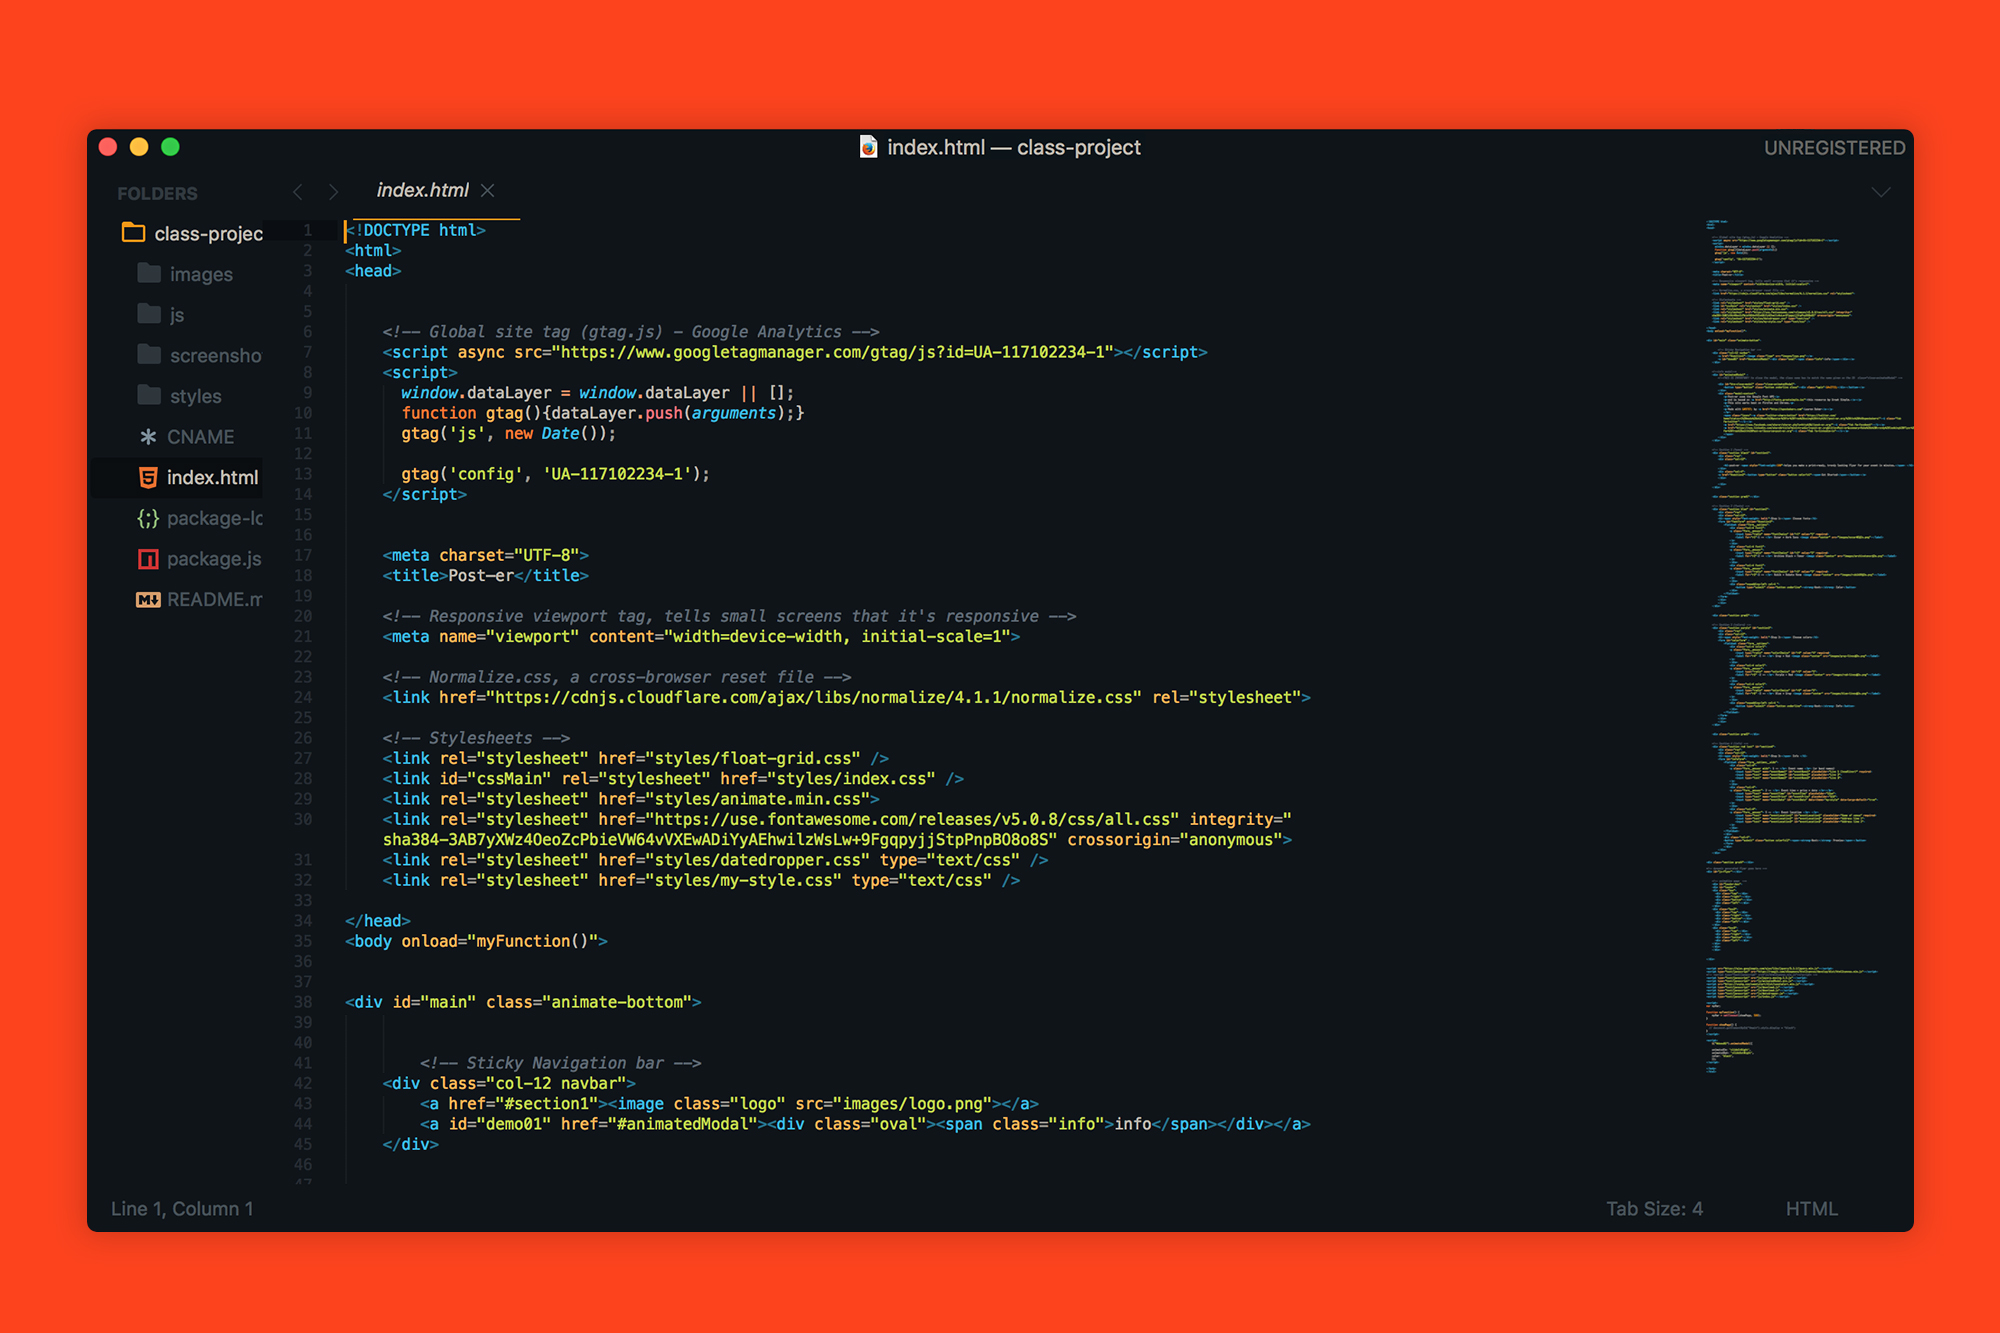Click the FOLDERS sidebar heading
2000x1333 pixels.
point(157,193)
